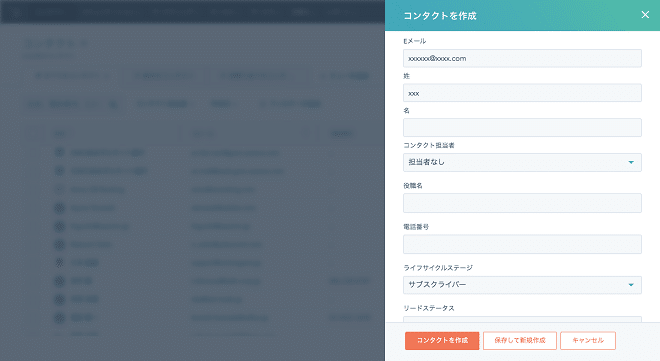
Task: Click first contact avatar in blurred list
Action: [59, 152]
